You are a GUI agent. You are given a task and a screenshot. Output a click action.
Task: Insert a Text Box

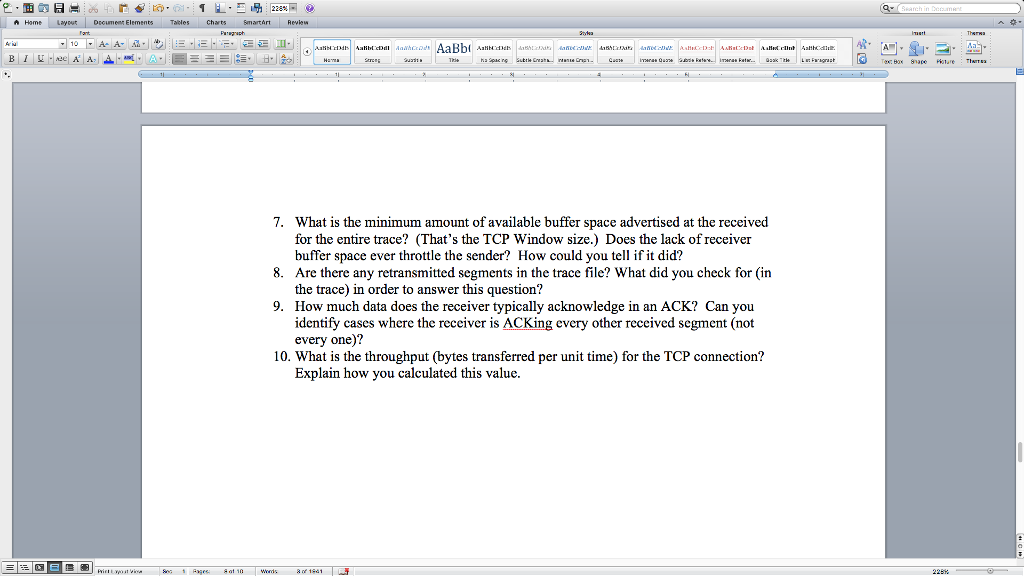[889, 47]
